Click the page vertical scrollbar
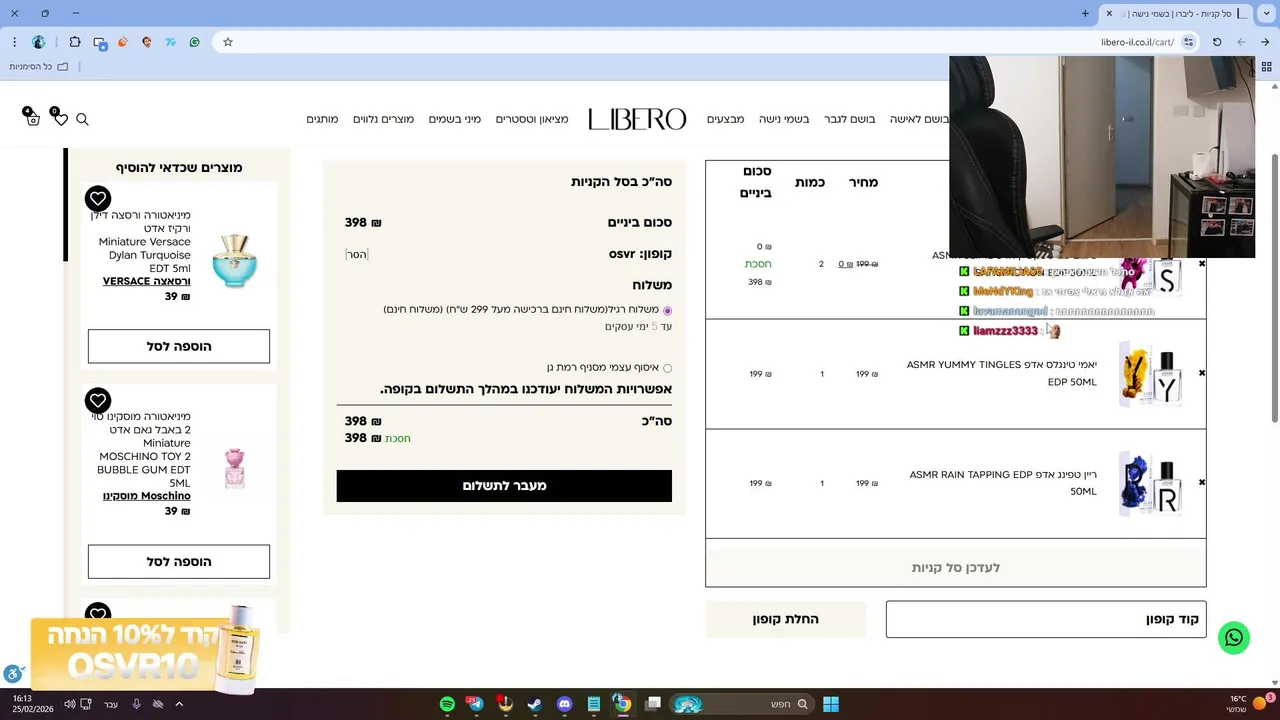This screenshot has height=720, width=1280. point(1274,288)
